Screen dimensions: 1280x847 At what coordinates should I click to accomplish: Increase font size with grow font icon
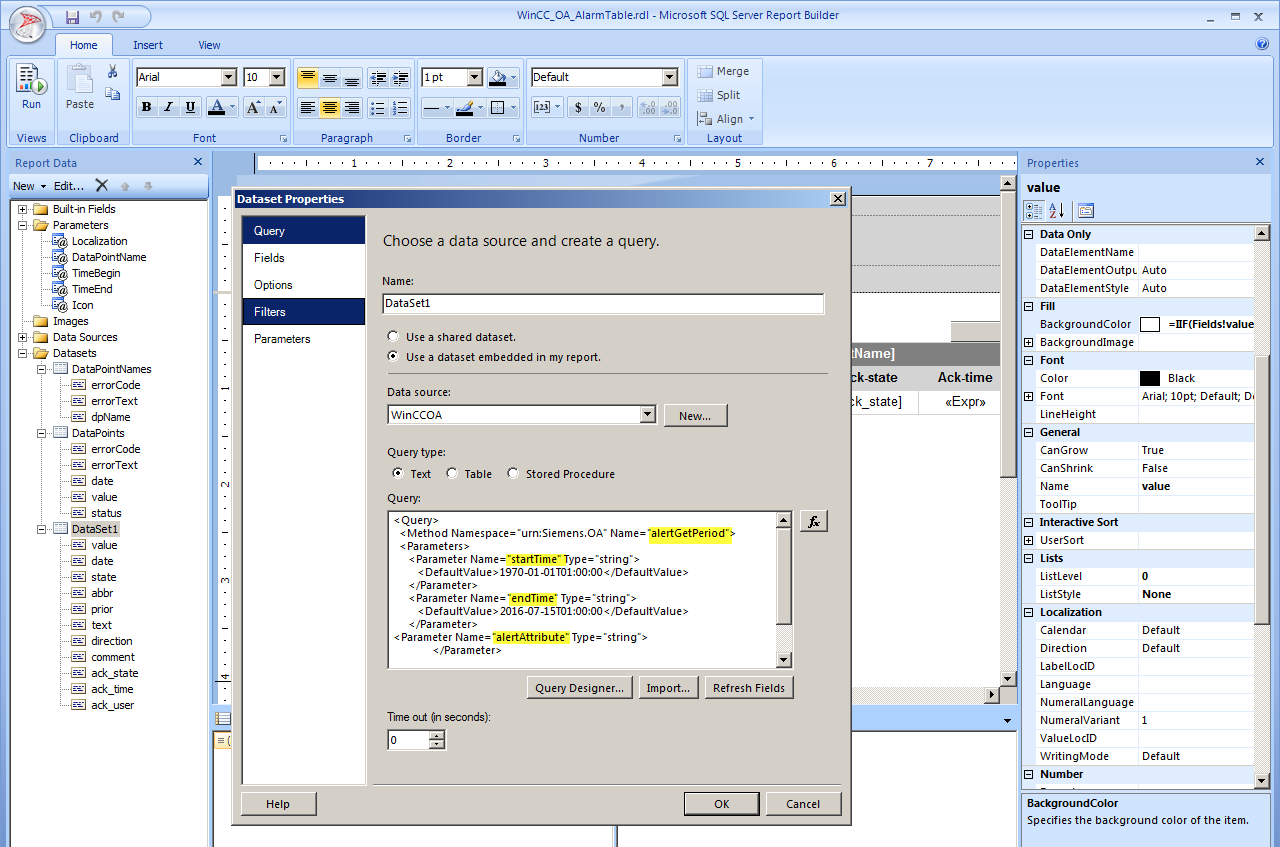[x=253, y=108]
